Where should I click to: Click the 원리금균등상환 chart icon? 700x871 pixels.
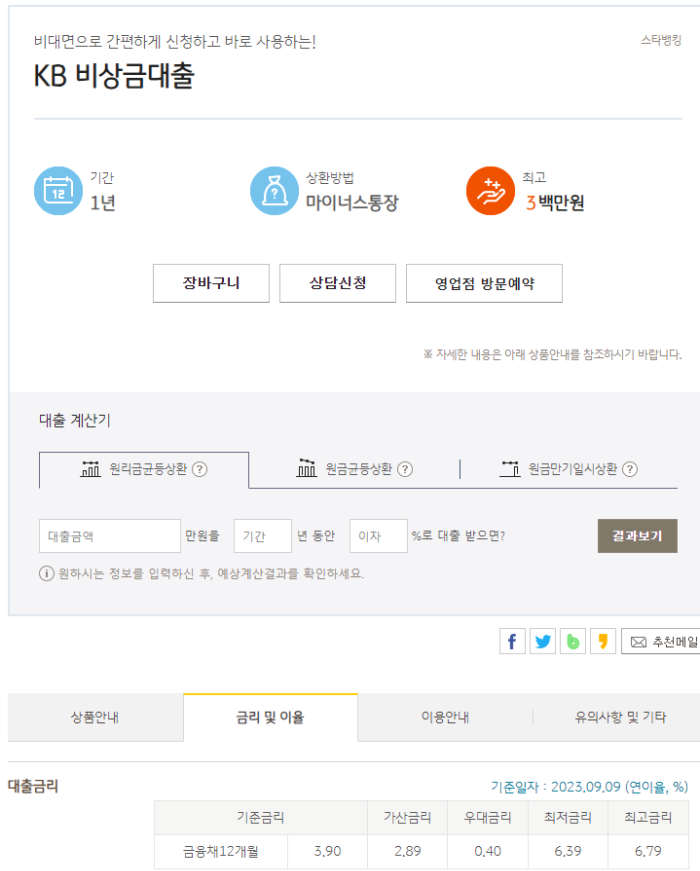click(91, 469)
